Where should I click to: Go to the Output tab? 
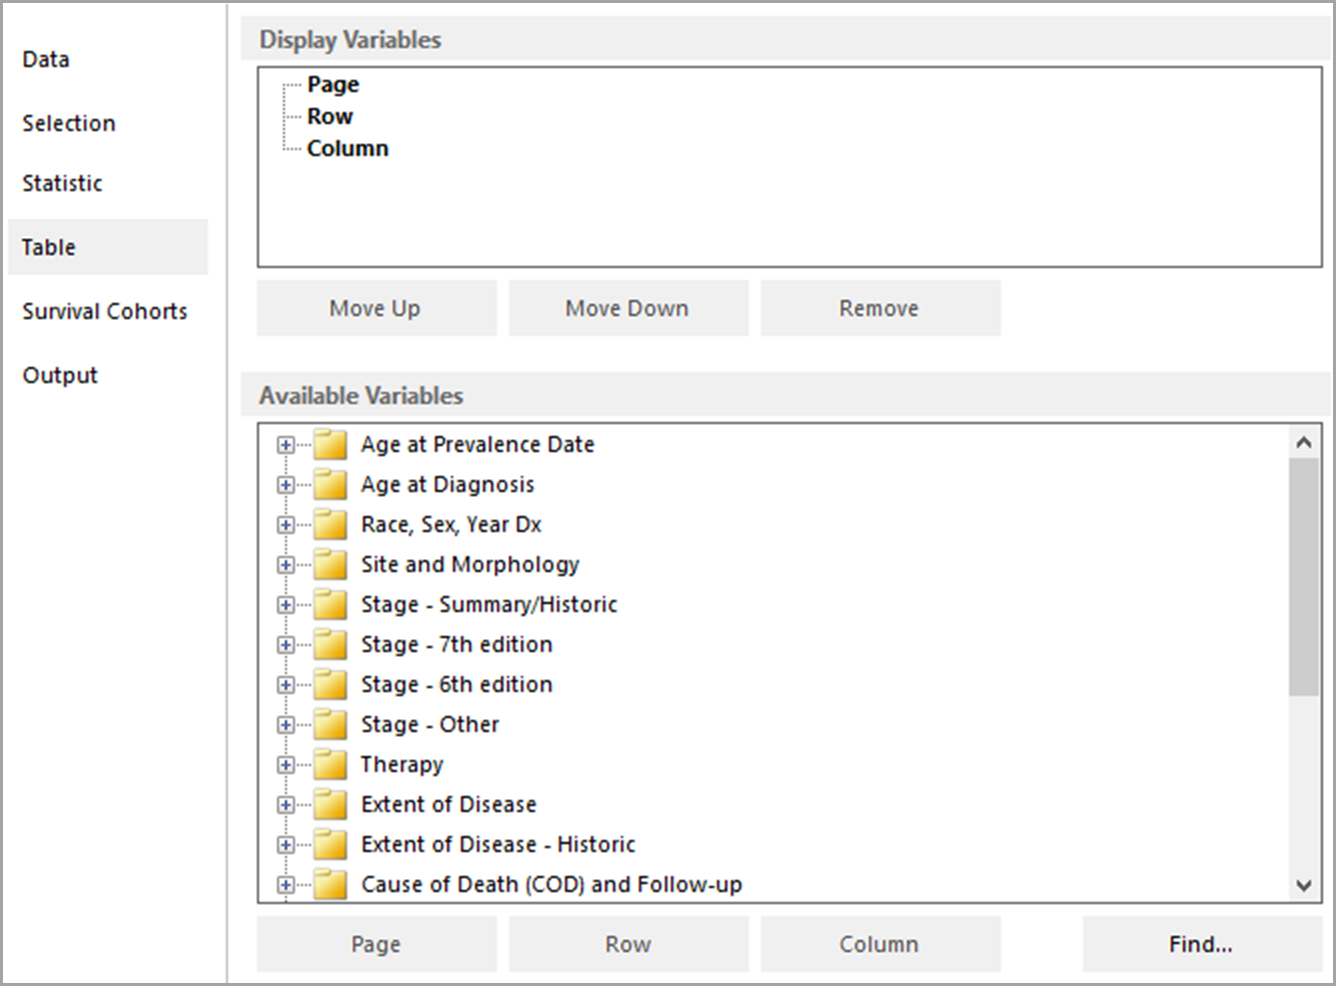pyautogui.click(x=60, y=375)
